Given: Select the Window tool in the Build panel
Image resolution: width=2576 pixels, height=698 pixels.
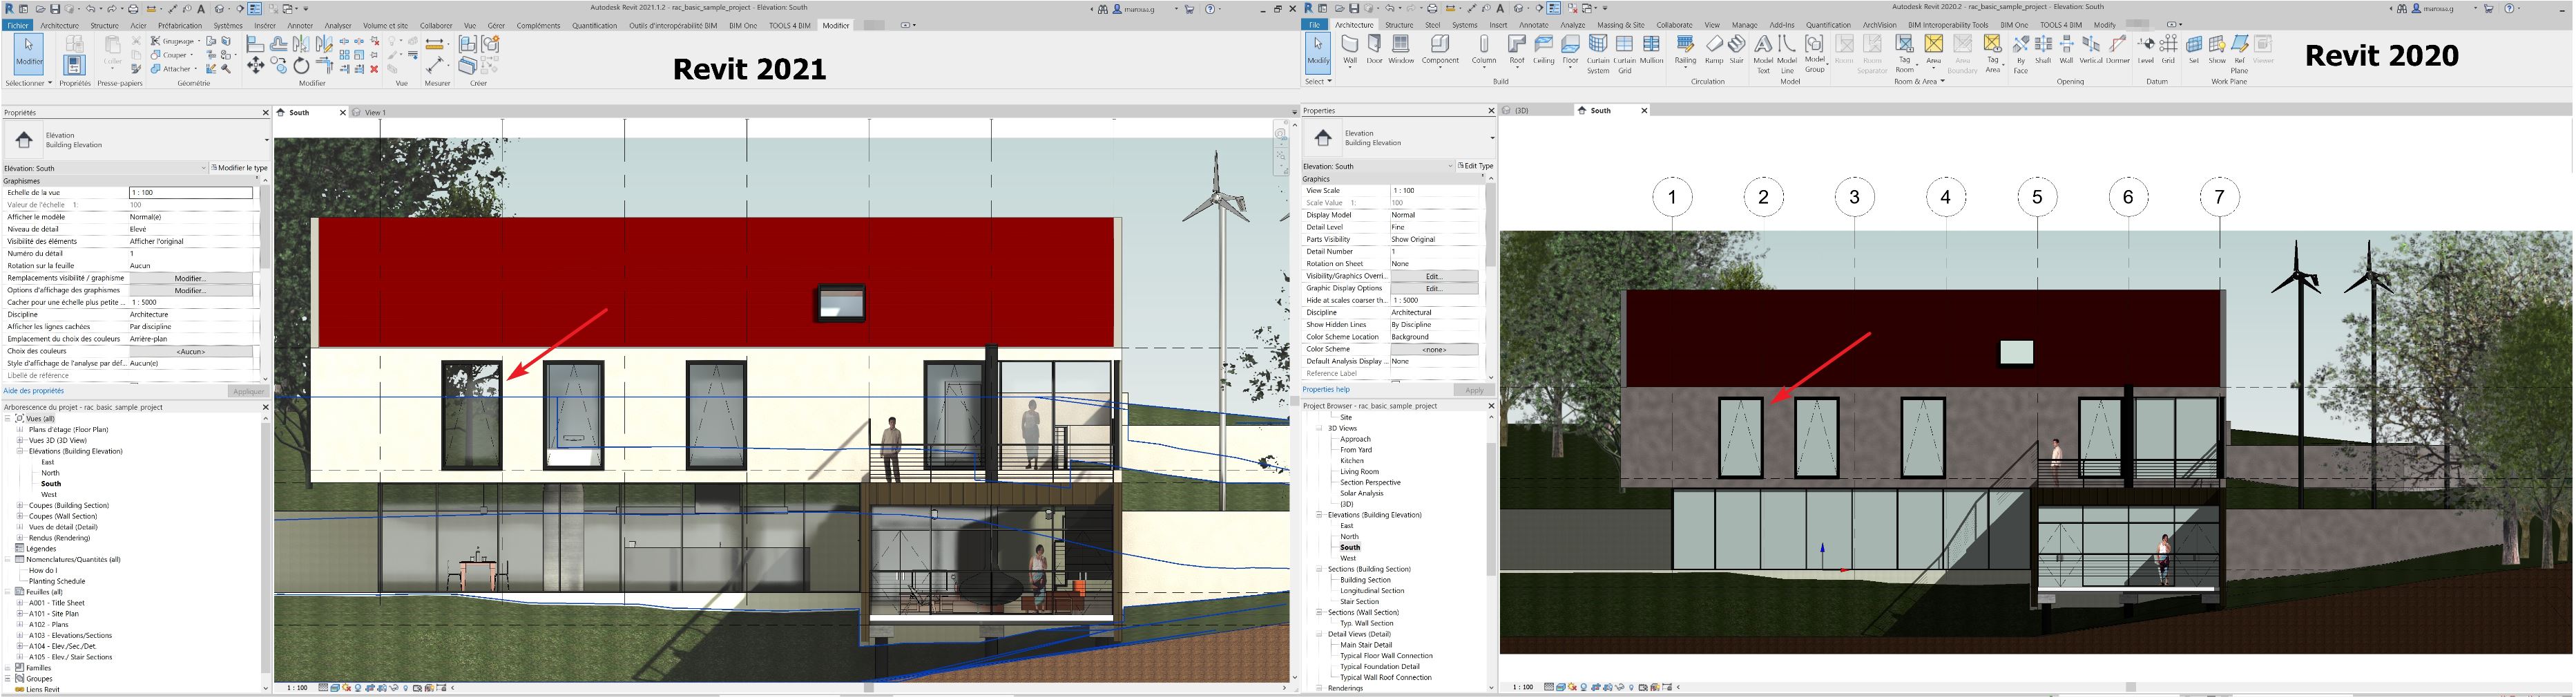Looking at the screenshot, I should [1401, 50].
